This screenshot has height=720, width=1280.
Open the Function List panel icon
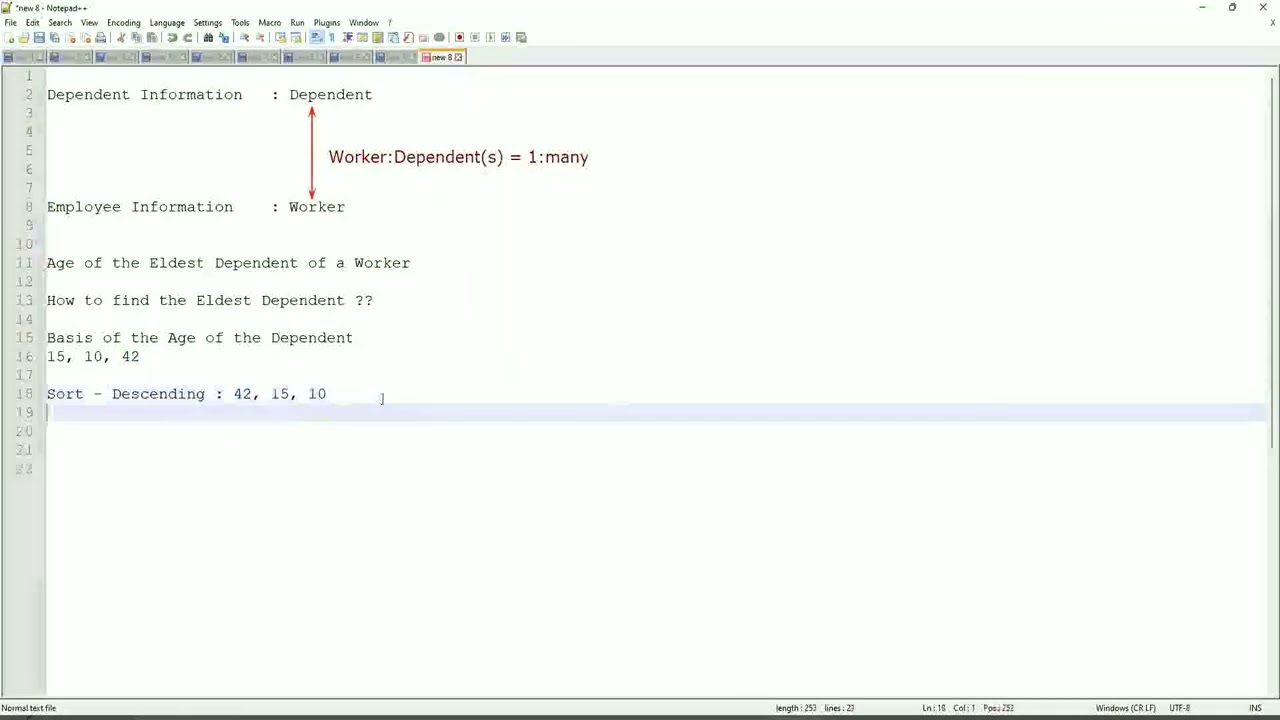tap(408, 38)
